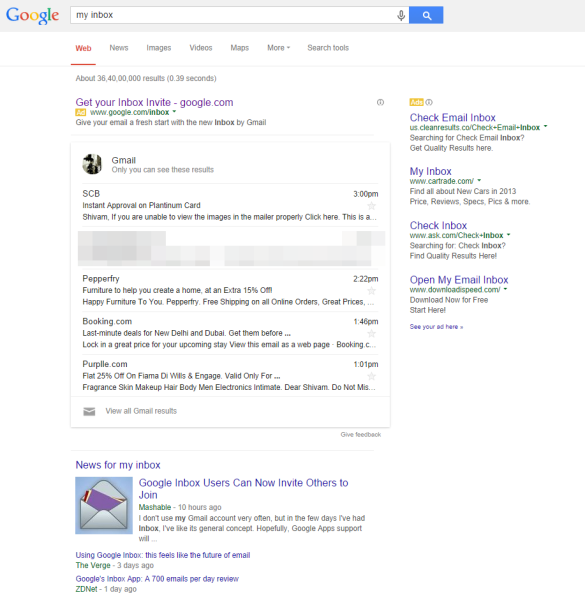Switch to the Videos tab
The width and height of the screenshot is (585, 600).
201,48
